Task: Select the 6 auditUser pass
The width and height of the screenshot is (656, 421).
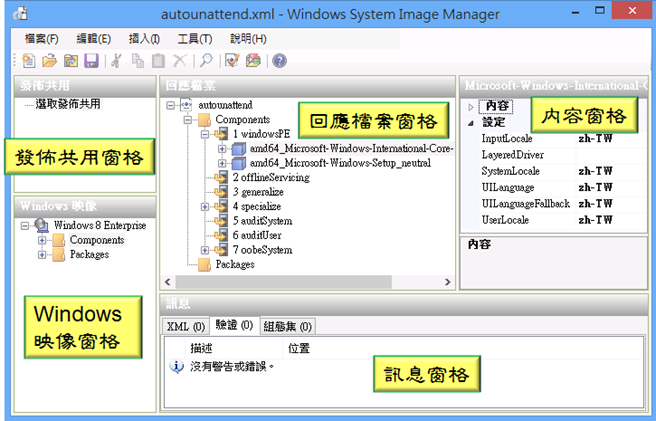Action: click(x=257, y=235)
